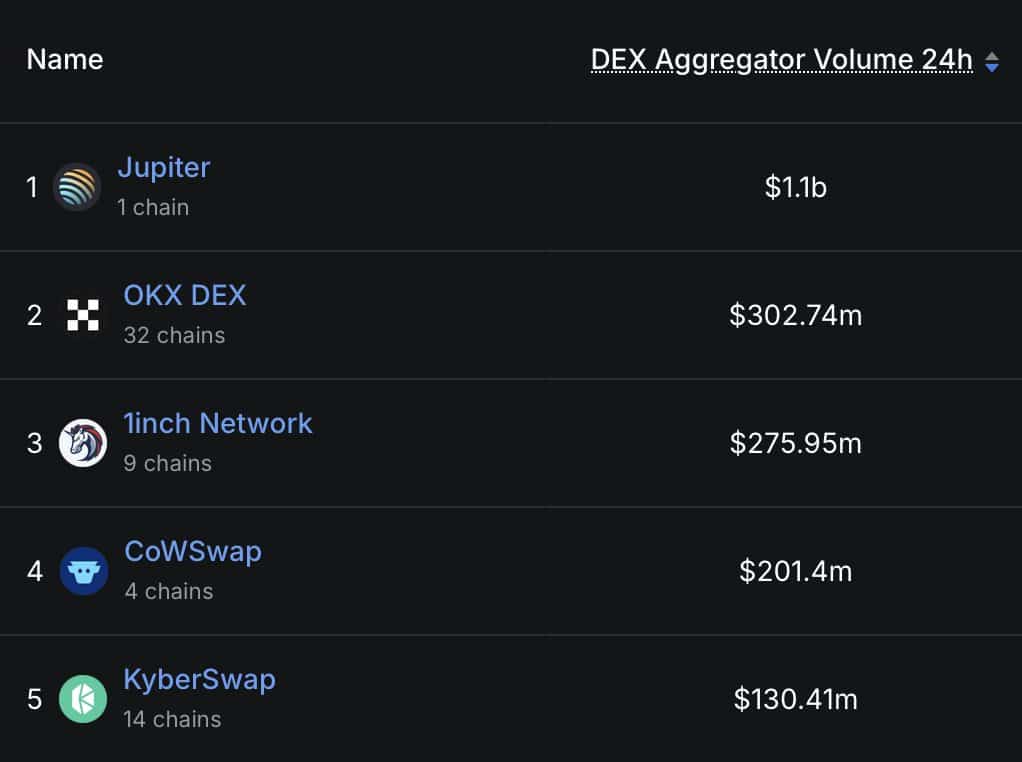Viewport: 1022px width, 762px height.
Task: Click the KyberSwap green logo
Action: coord(83,699)
